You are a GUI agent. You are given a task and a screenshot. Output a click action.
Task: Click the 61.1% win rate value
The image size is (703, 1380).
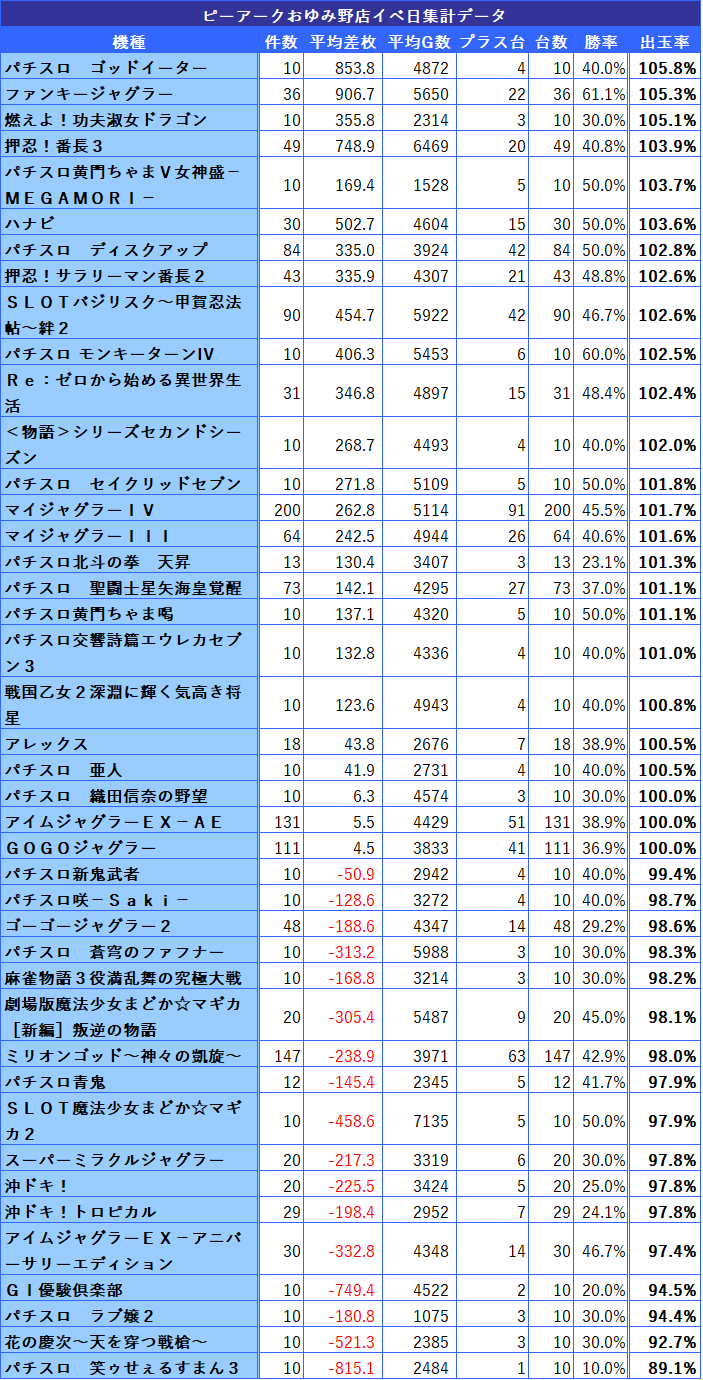[604, 94]
